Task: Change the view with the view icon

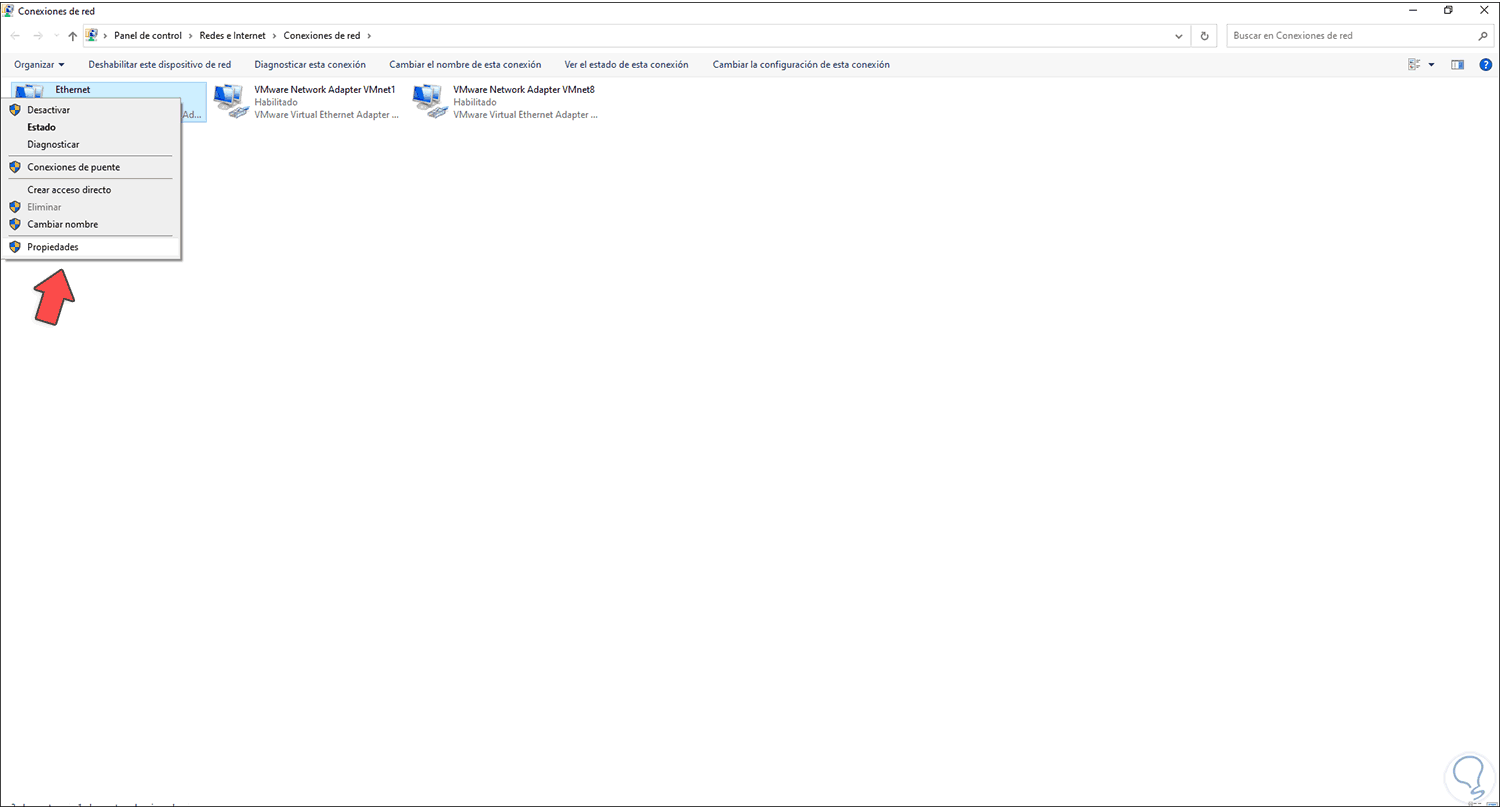Action: pyautogui.click(x=1414, y=64)
